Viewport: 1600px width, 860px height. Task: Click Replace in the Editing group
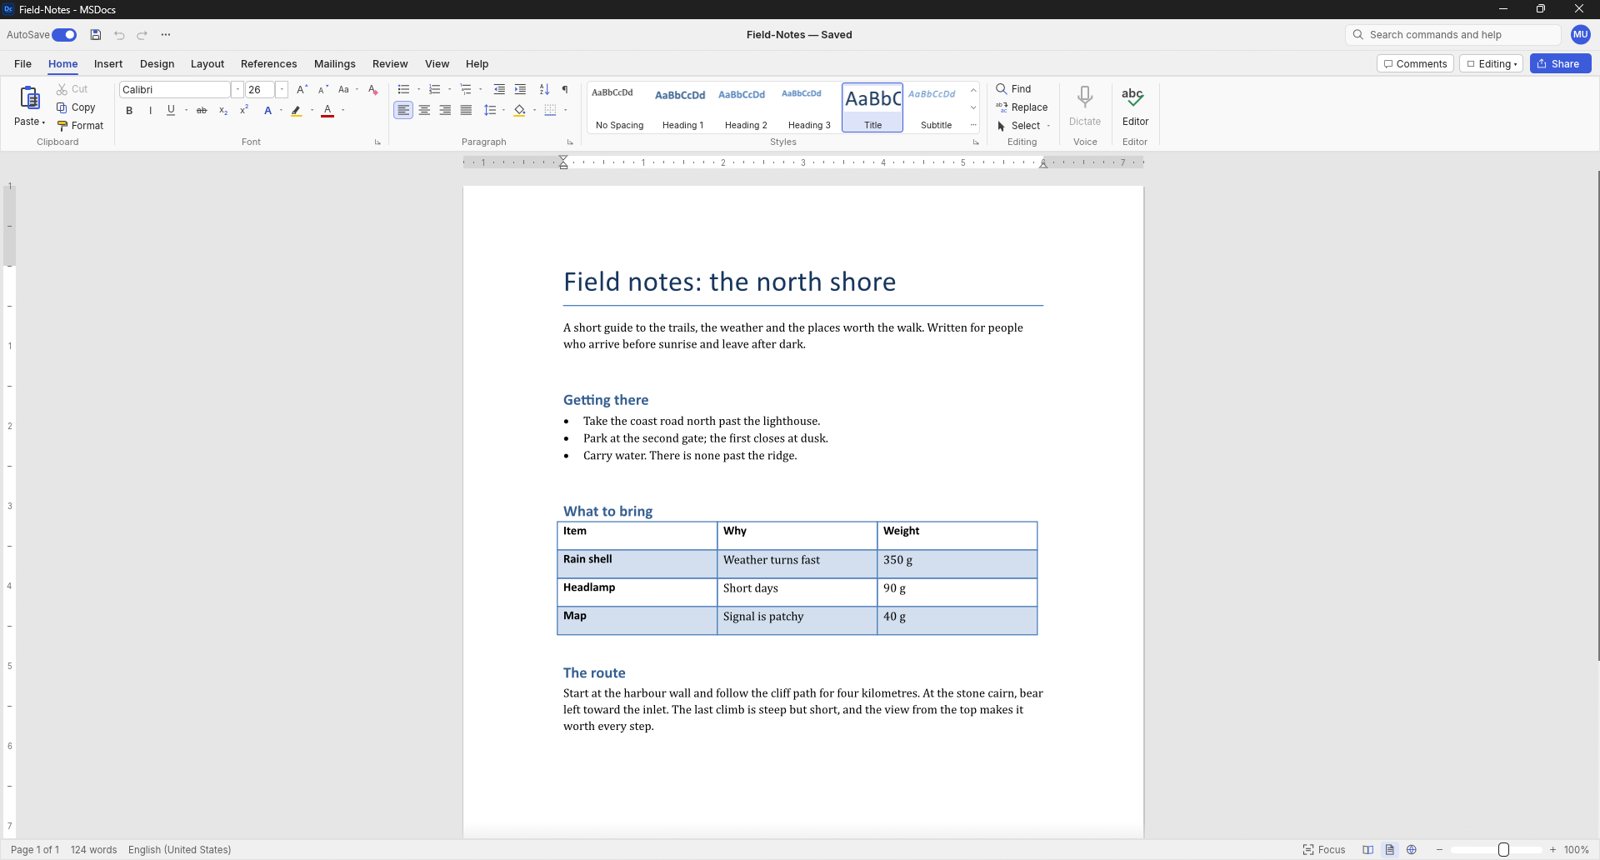click(1022, 108)
